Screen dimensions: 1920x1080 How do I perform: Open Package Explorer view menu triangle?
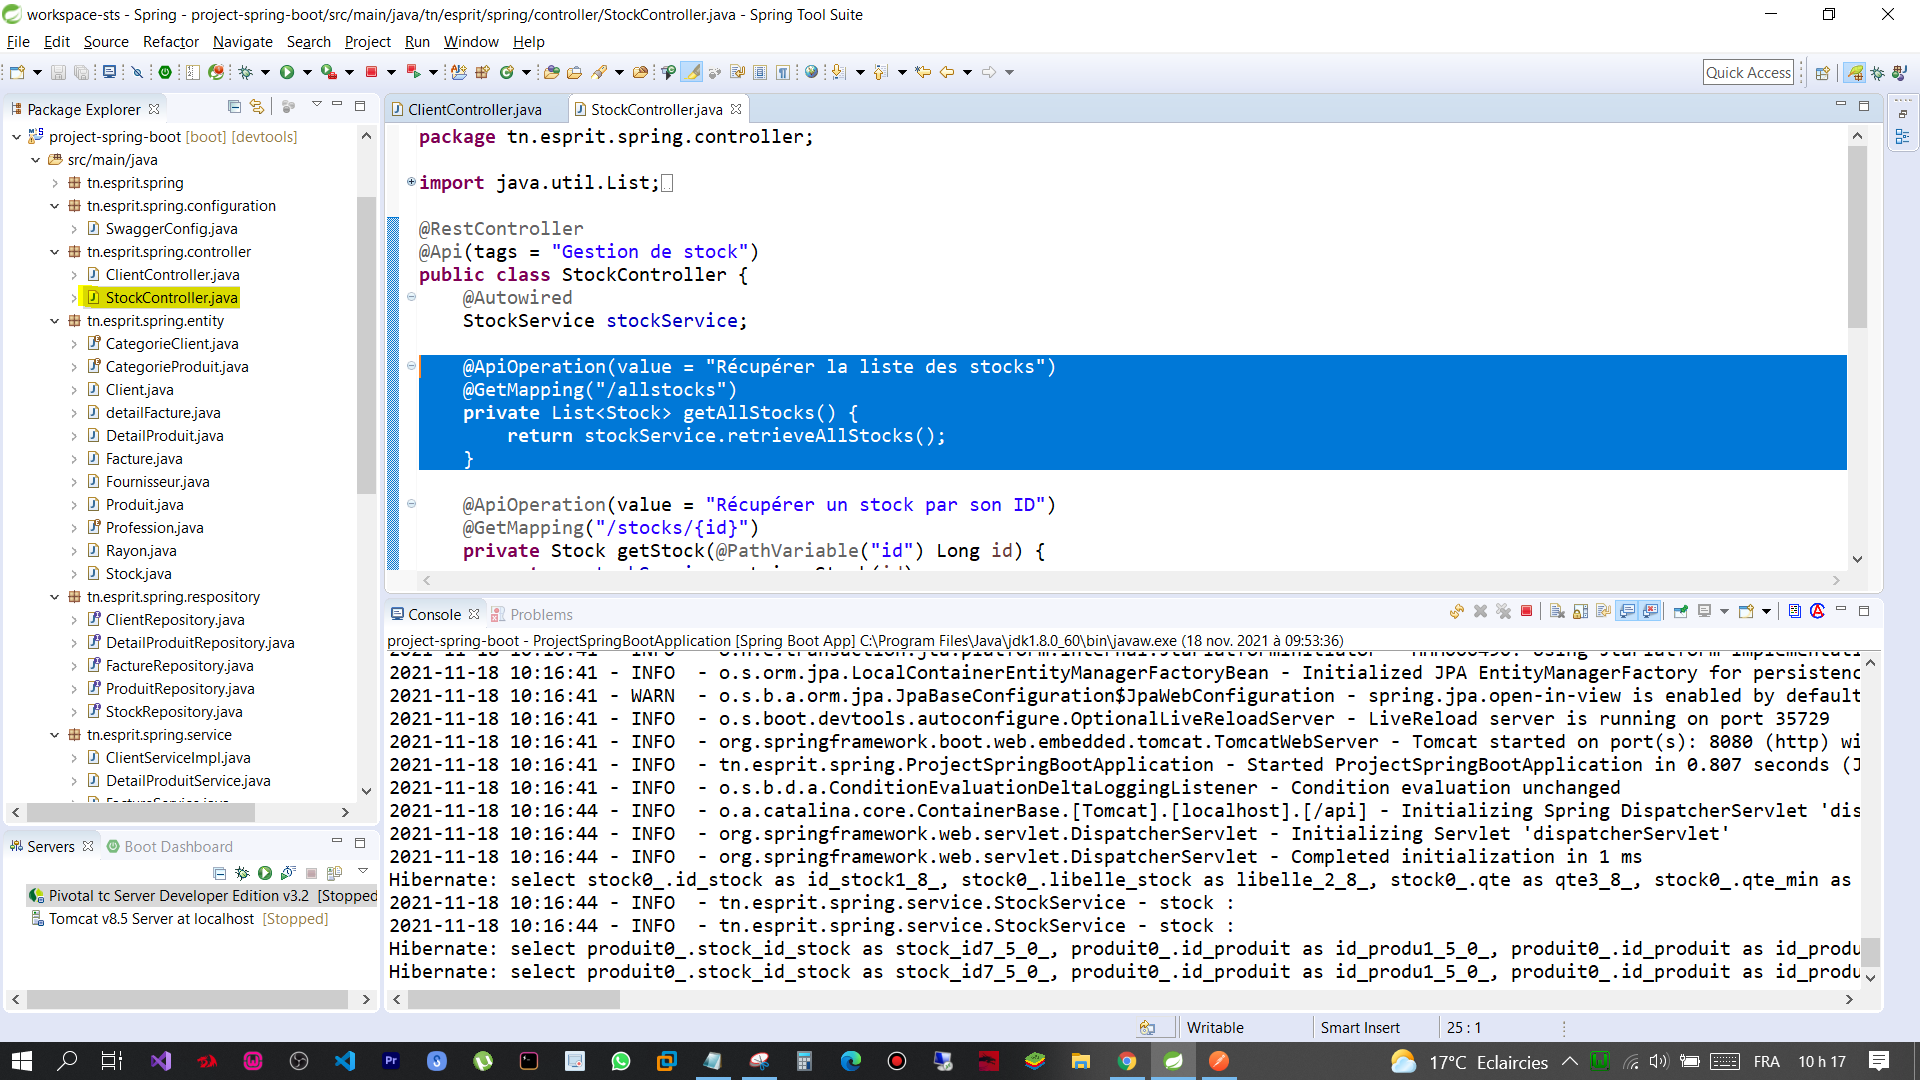(x=316, y=105)
